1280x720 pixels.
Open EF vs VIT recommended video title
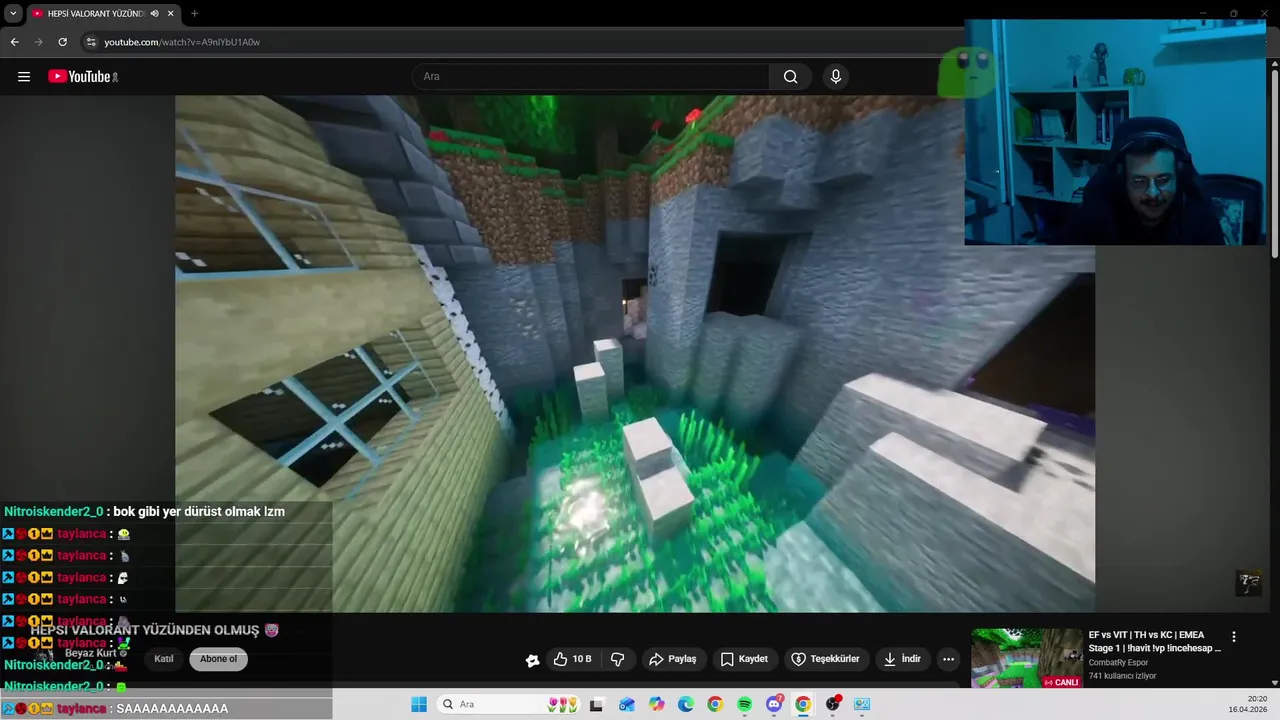(1156, 641)
